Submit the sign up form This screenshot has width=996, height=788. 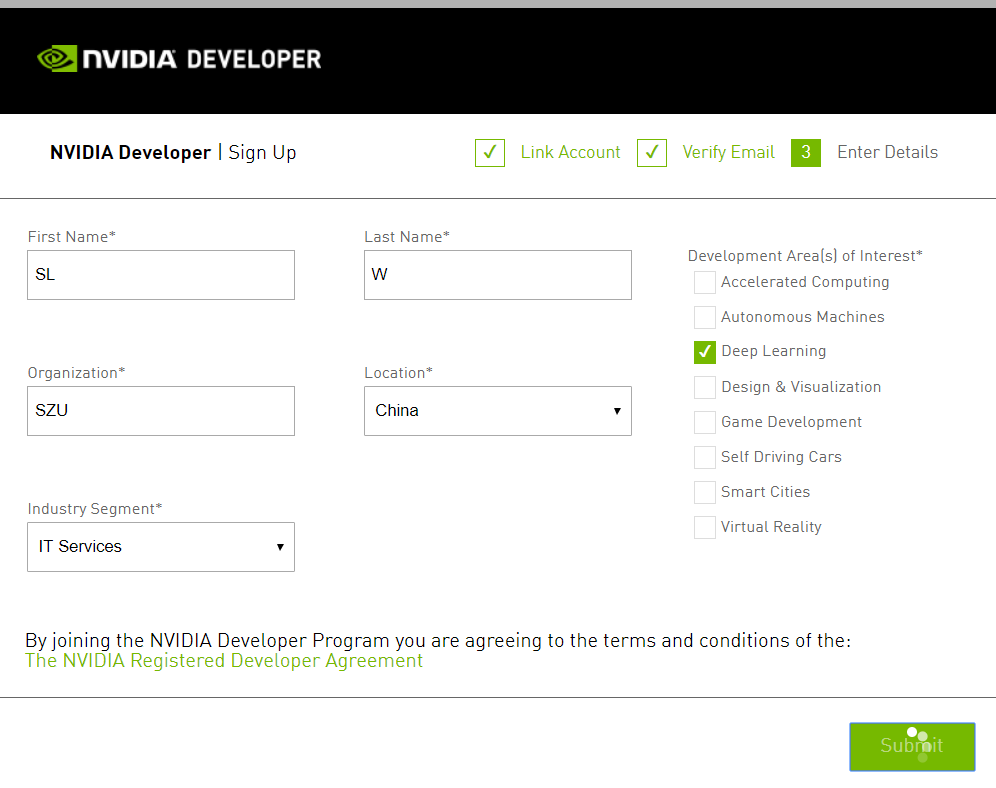912,747
